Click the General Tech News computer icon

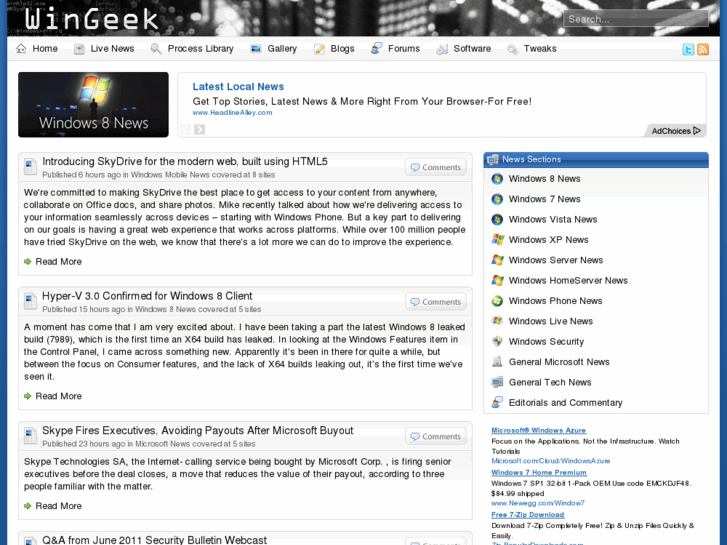(x=497, y=382)
